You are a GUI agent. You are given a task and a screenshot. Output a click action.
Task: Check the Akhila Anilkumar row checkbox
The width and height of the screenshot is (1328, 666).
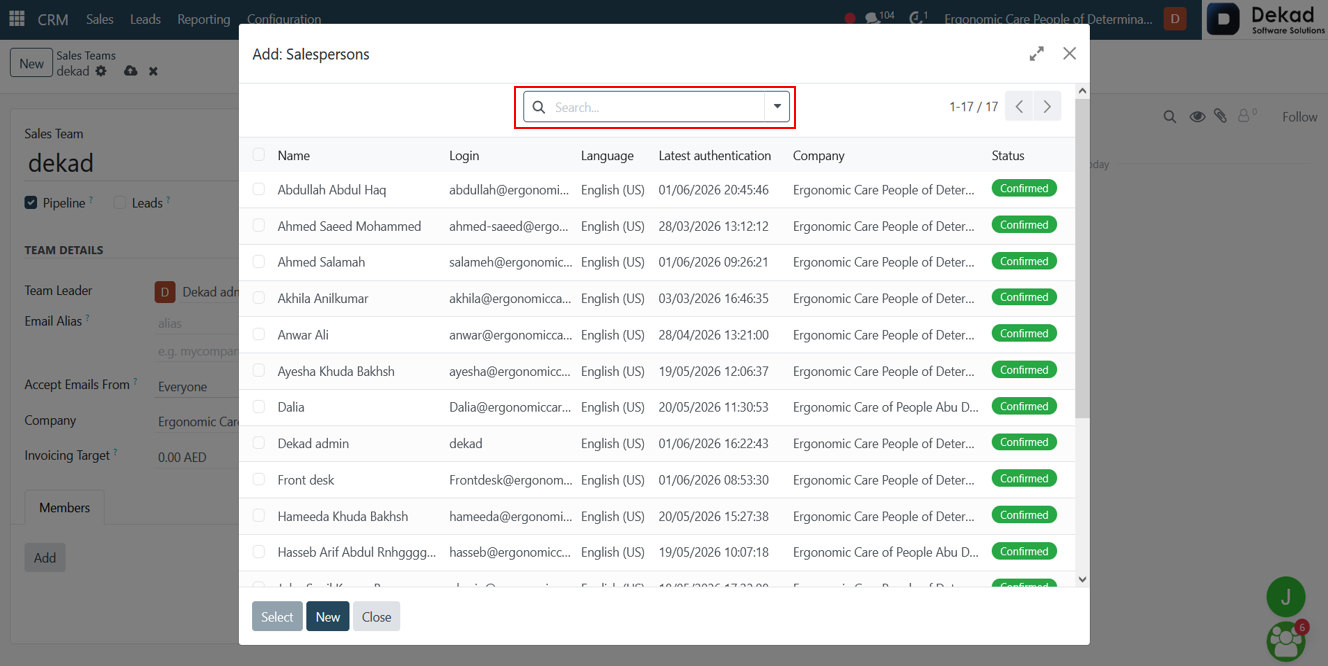pos(259,298)
